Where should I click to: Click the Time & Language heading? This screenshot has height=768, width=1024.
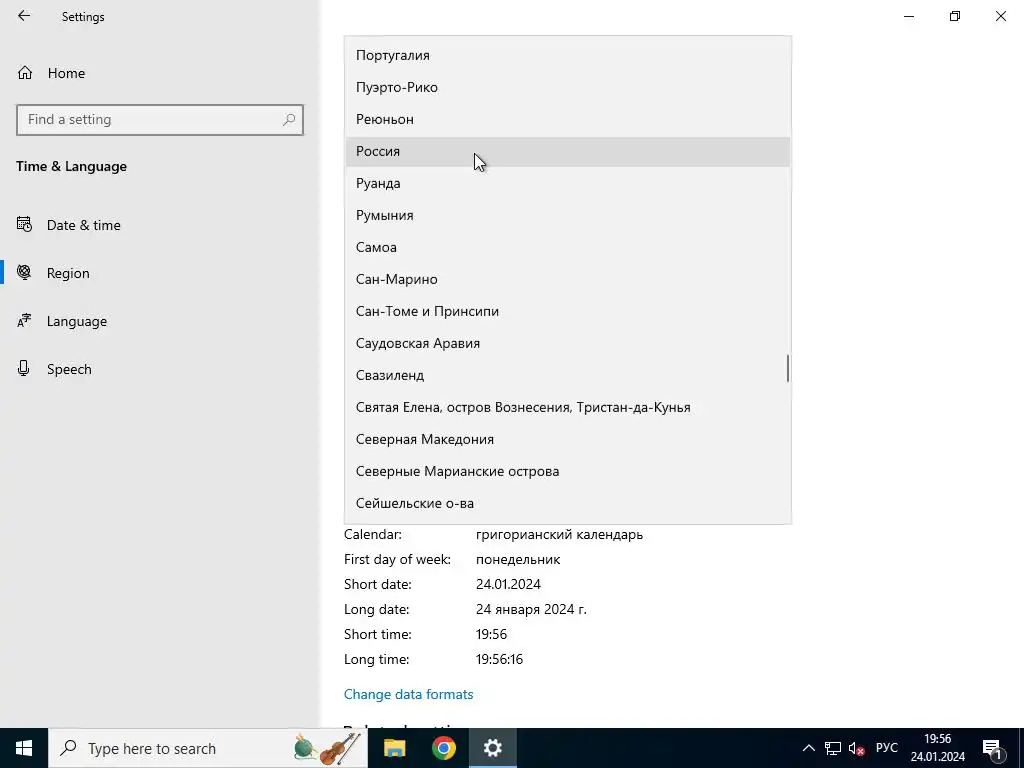click(71, 167)
